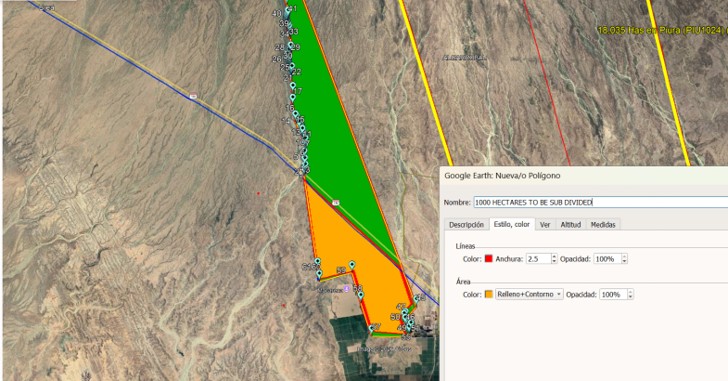Select placemark pin labeled 57

[371, 329]
